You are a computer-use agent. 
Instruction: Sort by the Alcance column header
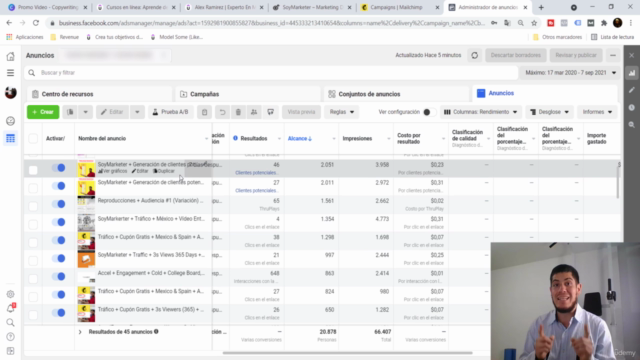[300, 139]
